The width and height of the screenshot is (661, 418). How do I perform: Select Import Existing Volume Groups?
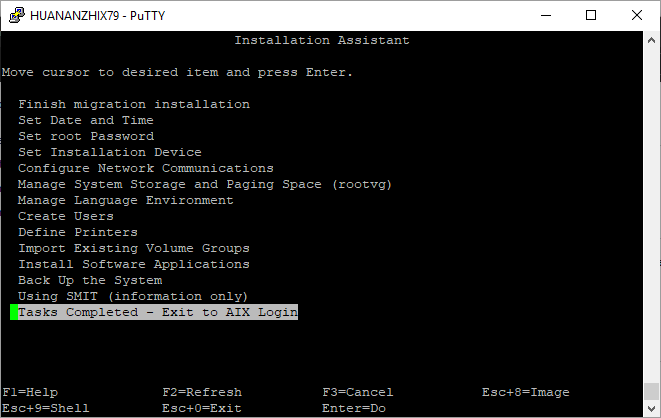(x=134, y=248)
